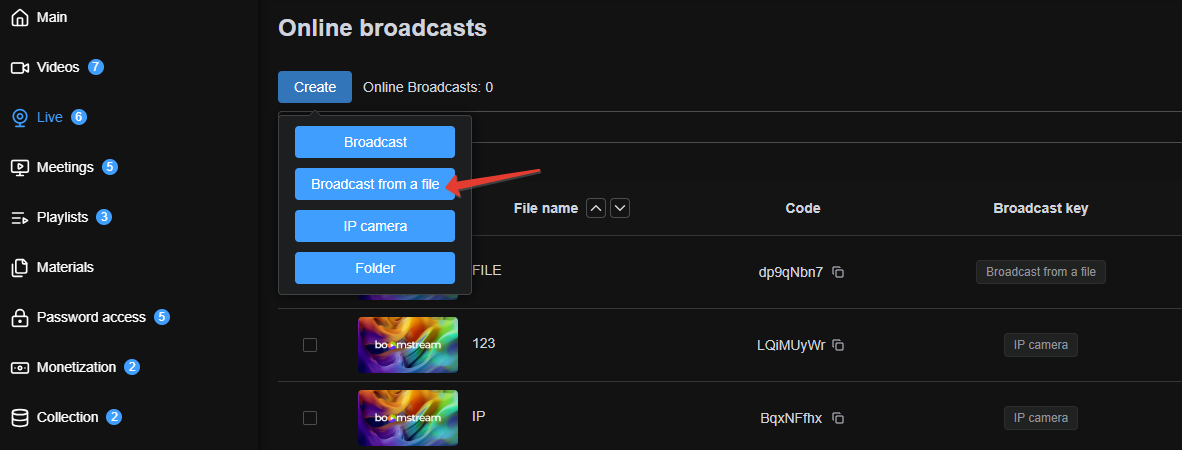Click the file name 123
The width and height of the screenshot is (1182, 450).
pyautogui.click(x=483, y=344)
